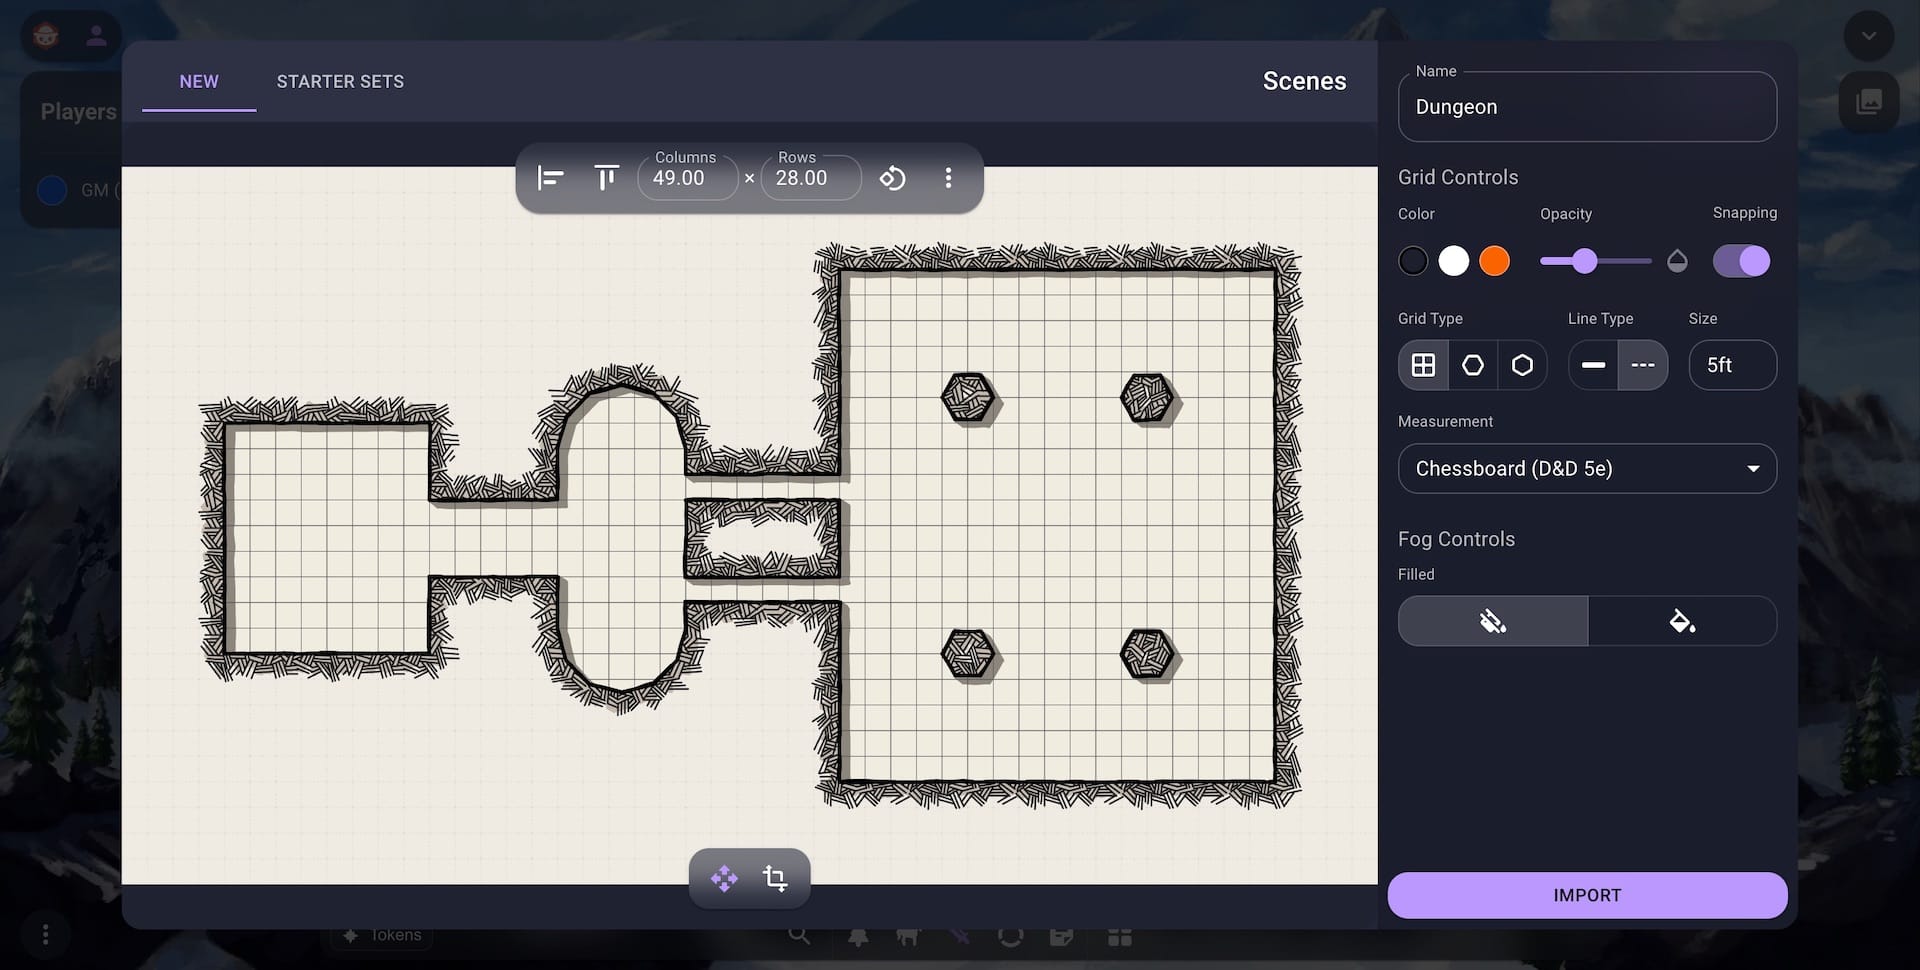Click the Name field containing Dungeon
1920x970 pixels.
coord(1586,106)
